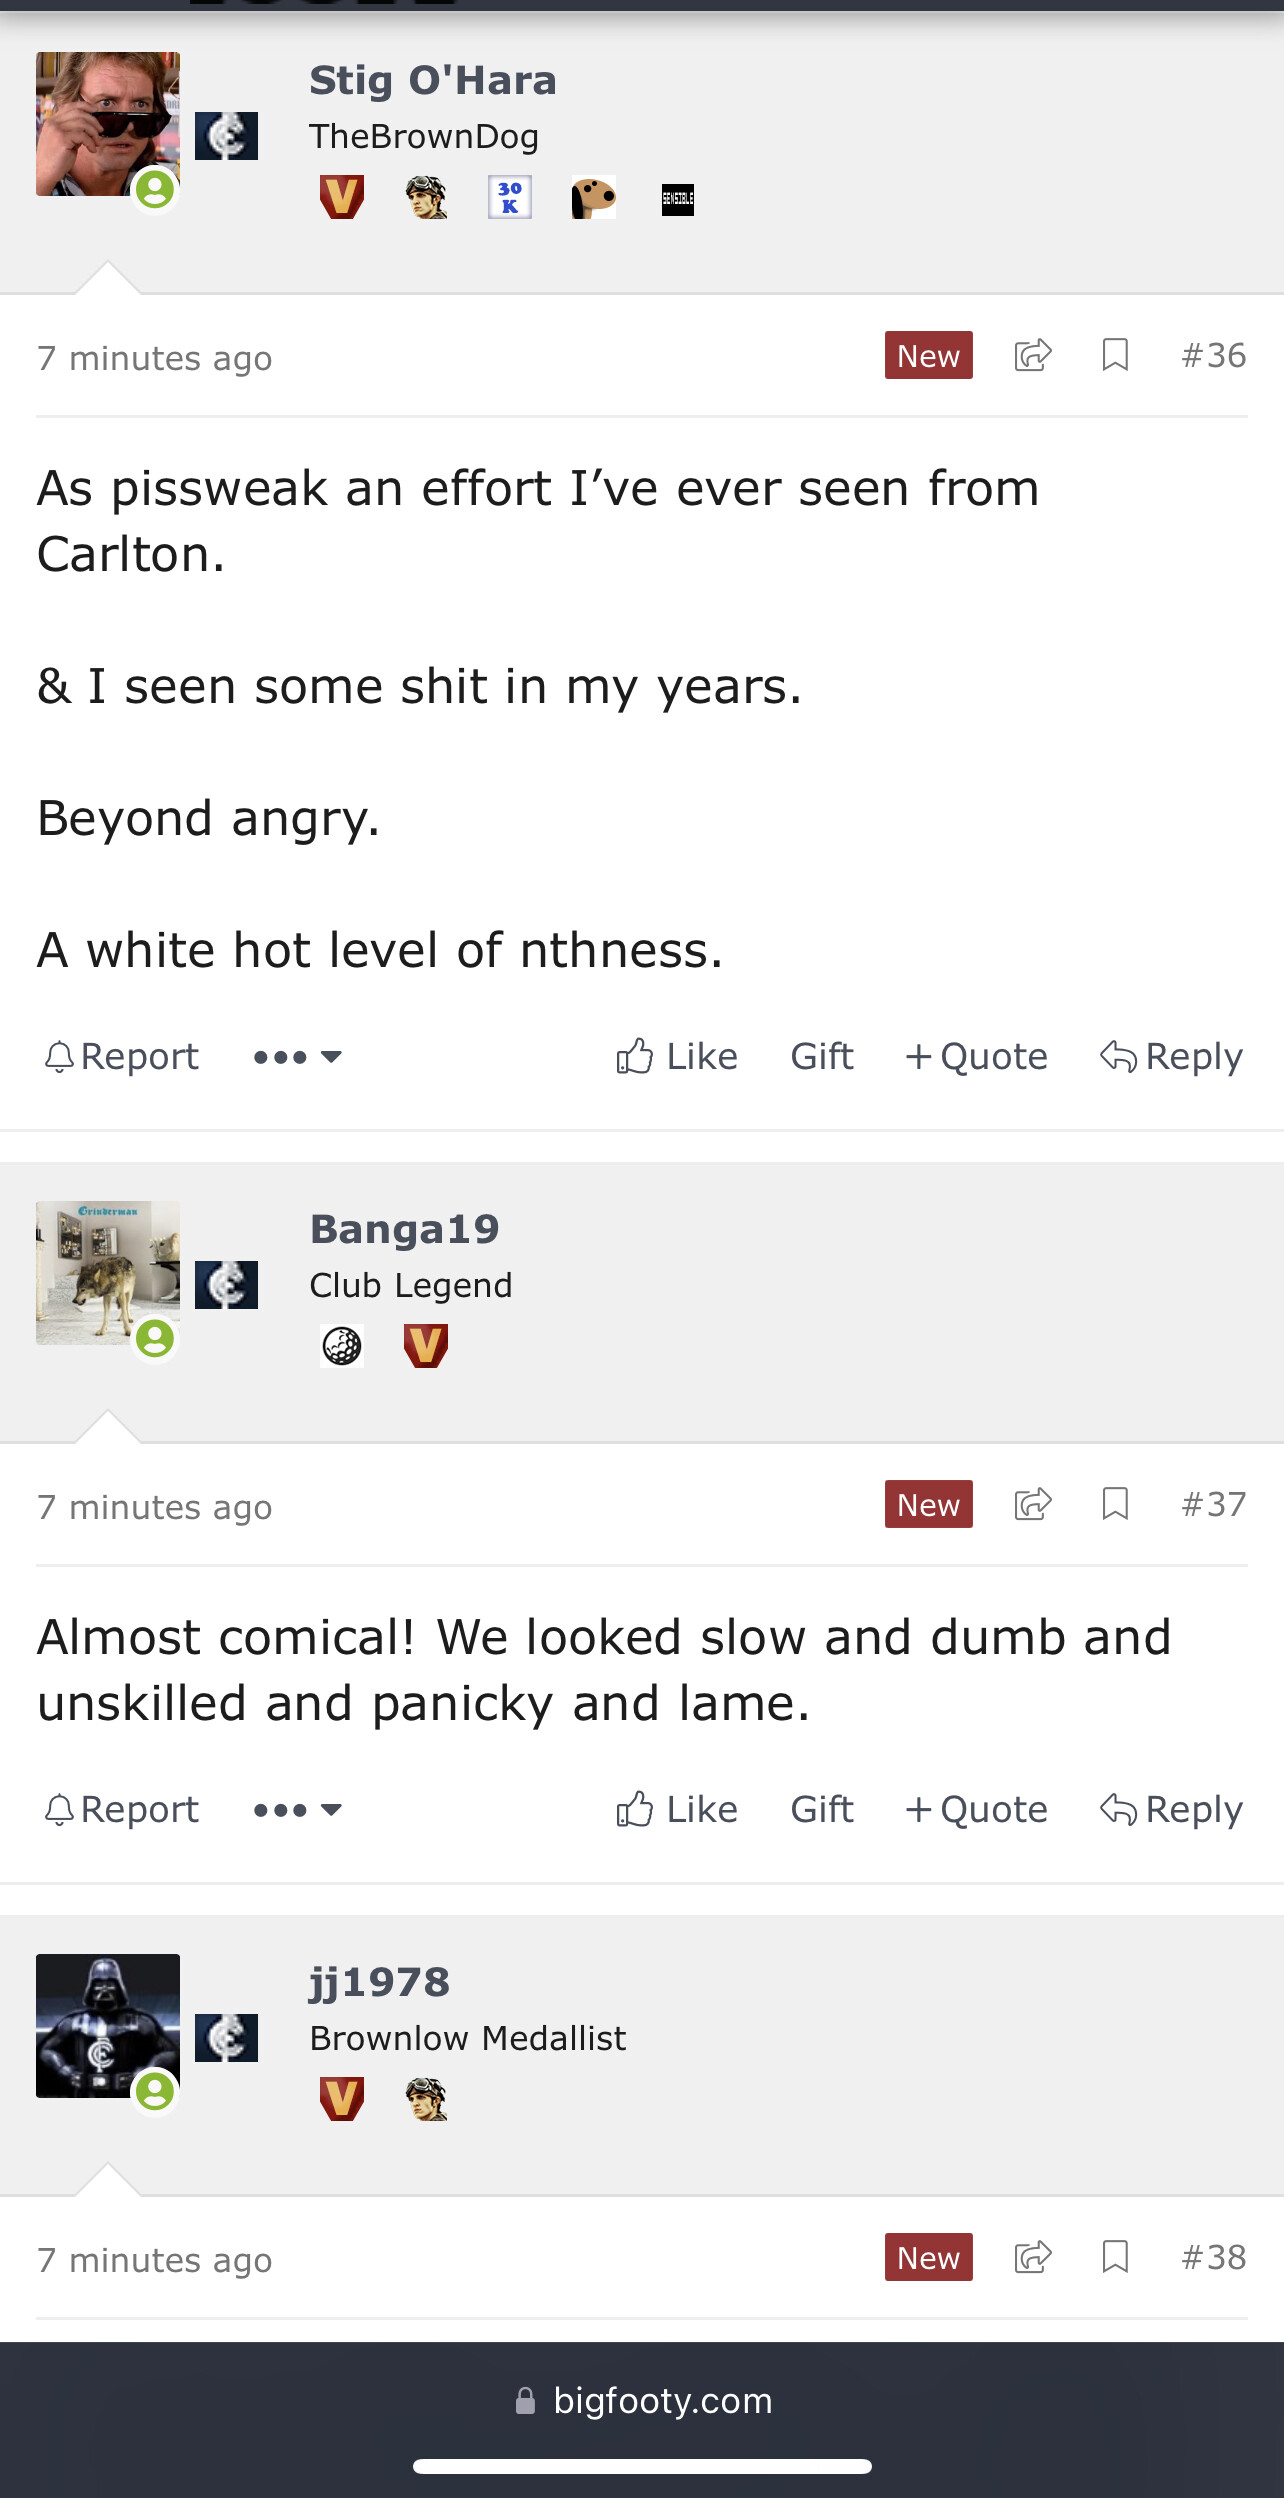Add Banga19's post to multi-quote
Image resolution: width=1284 pixels, height=2498 pixels.
click(976, 1810)
